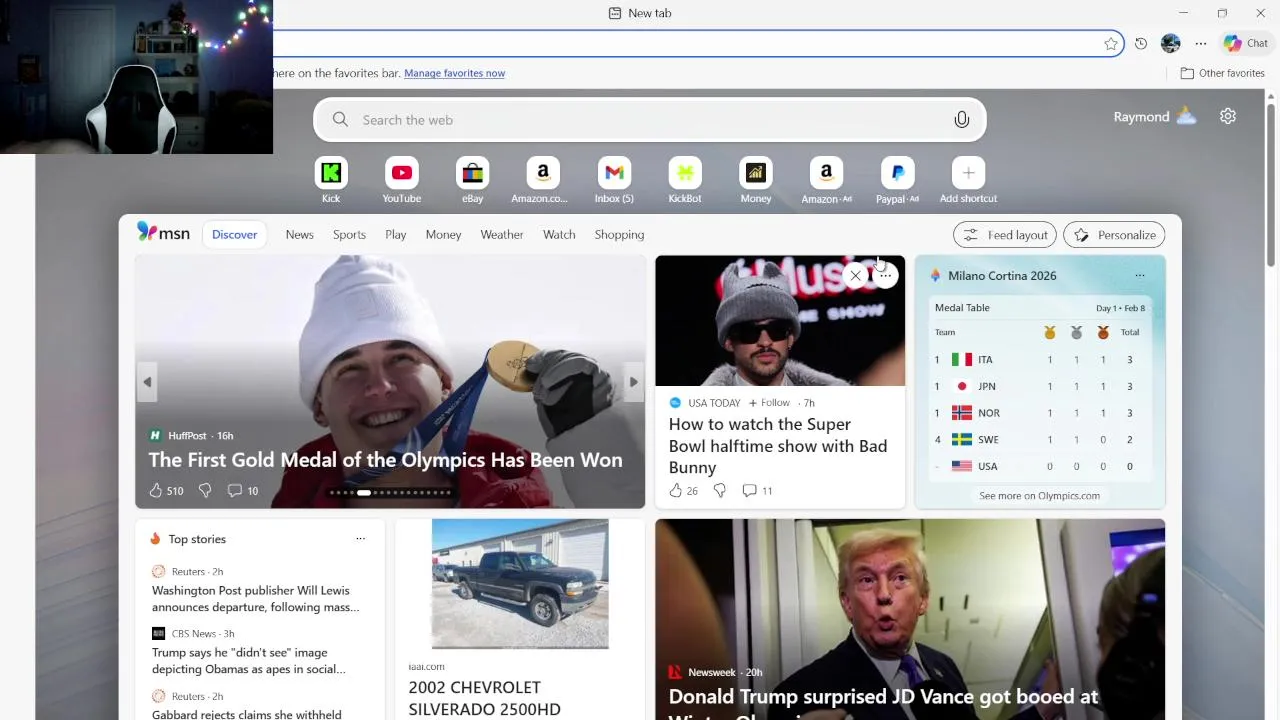This screenshot has width=1280, height=720.
Task: Dismiss the Bad Bunny story card
Action: (855, 275)
